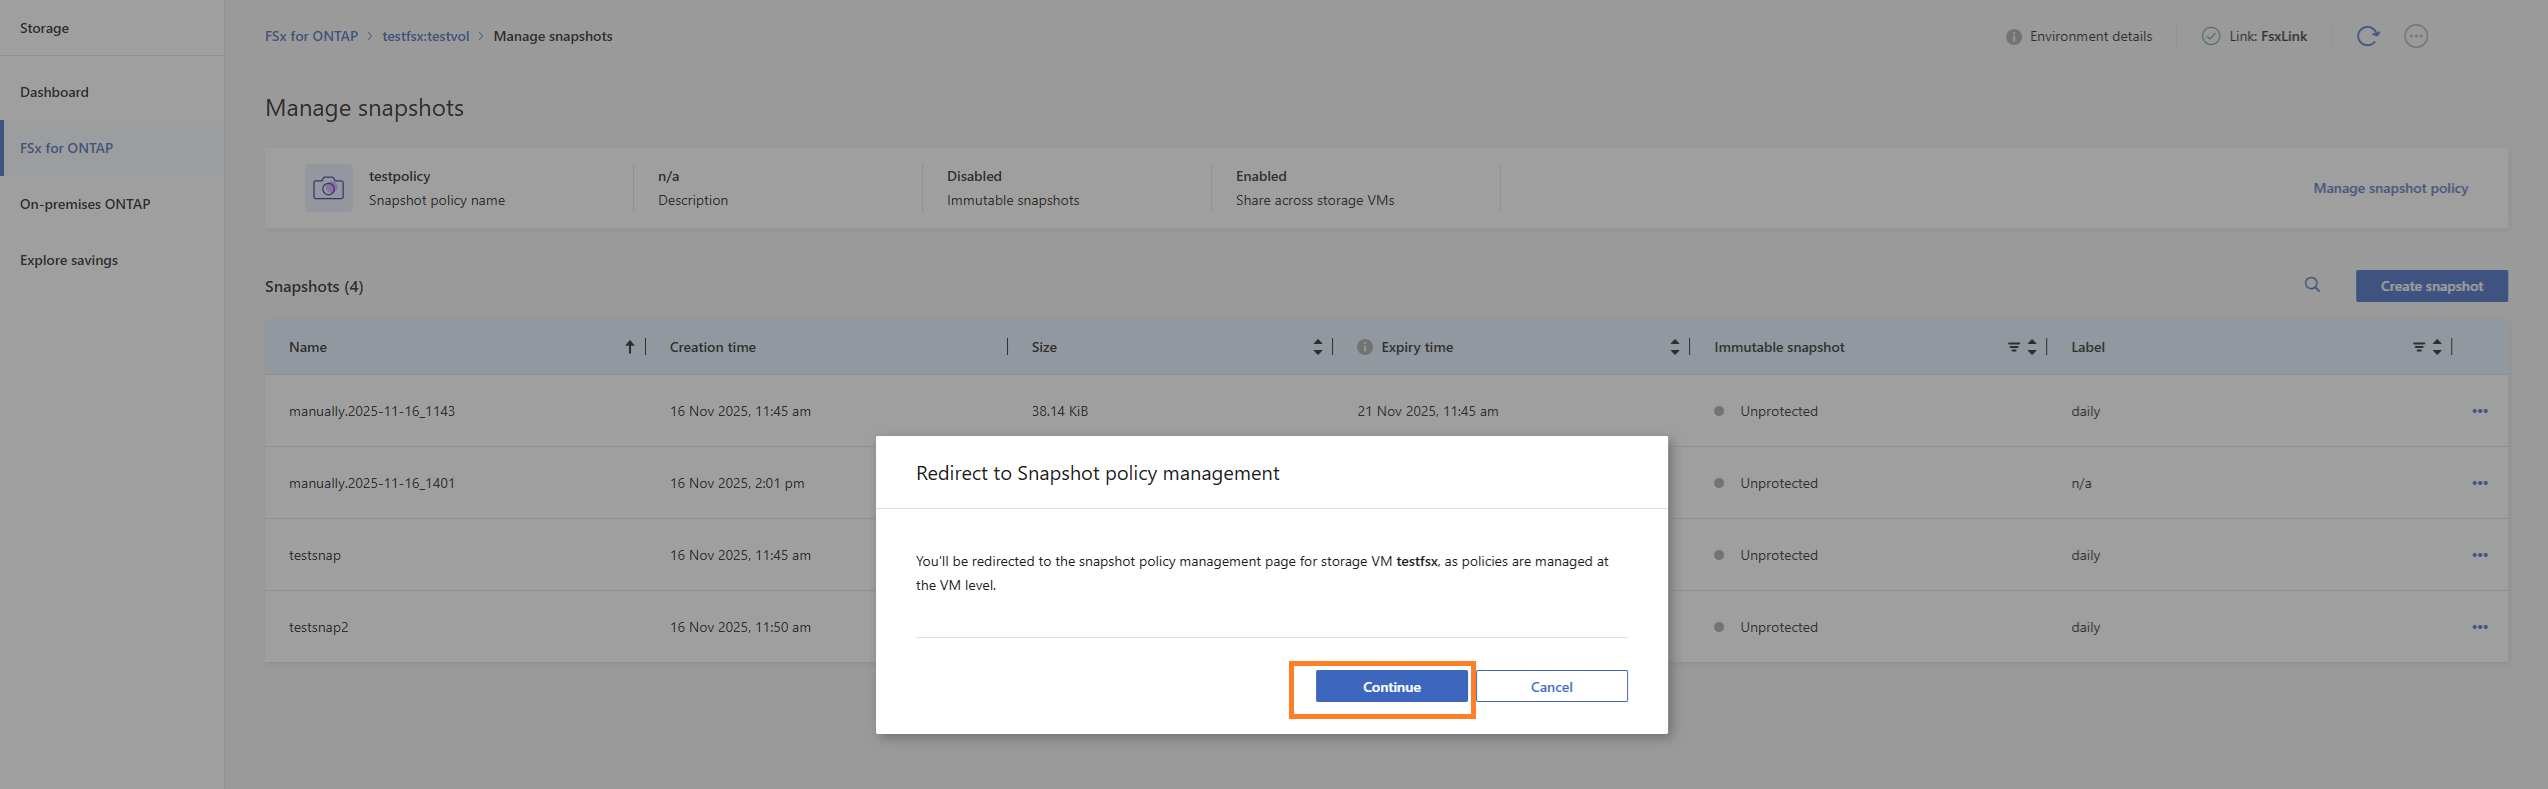Click the refresh icon in header
2548x789 pixels.
2367,36
